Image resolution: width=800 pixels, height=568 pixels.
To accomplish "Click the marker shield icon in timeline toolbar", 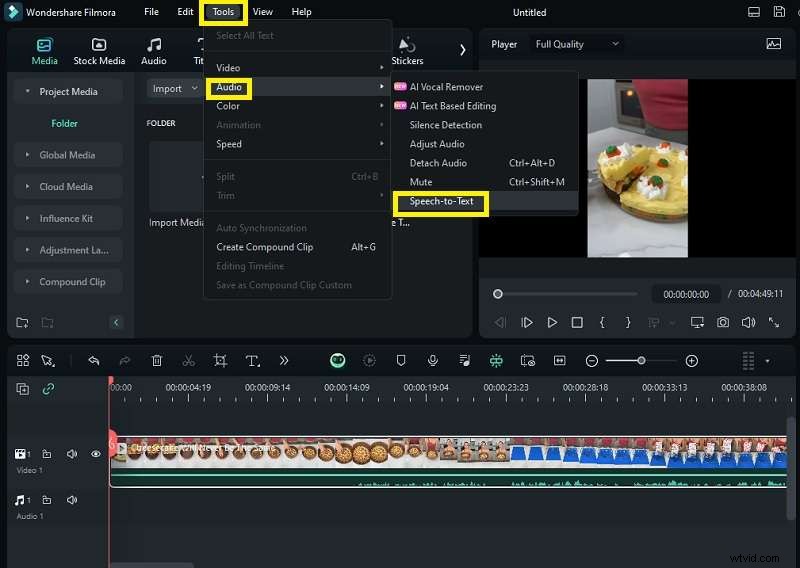I will click(401, 361).
